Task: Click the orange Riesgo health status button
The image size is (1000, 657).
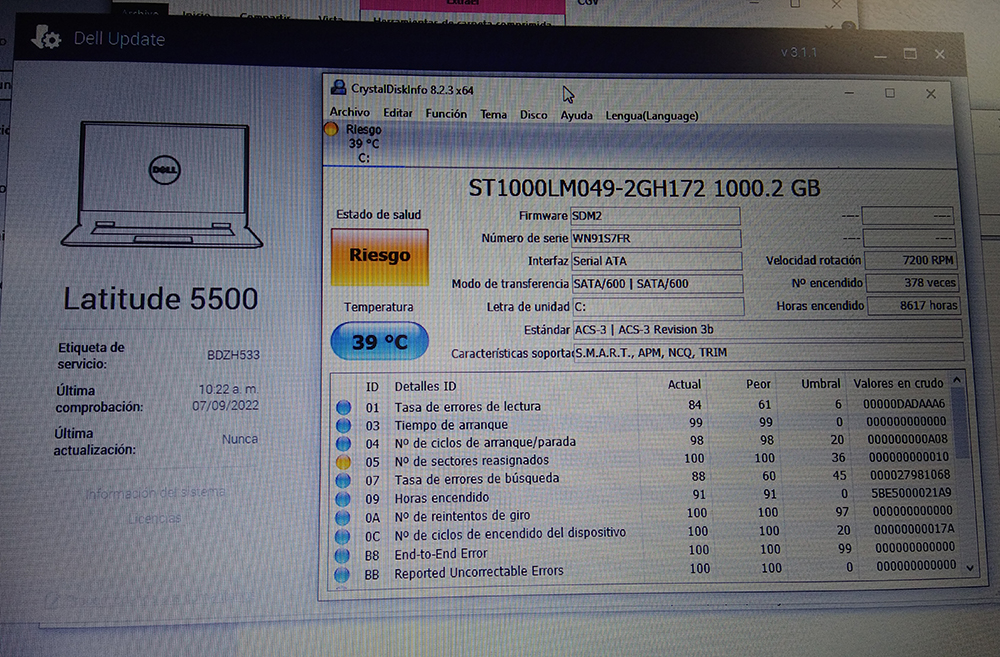Action: (x=379, y=256)
